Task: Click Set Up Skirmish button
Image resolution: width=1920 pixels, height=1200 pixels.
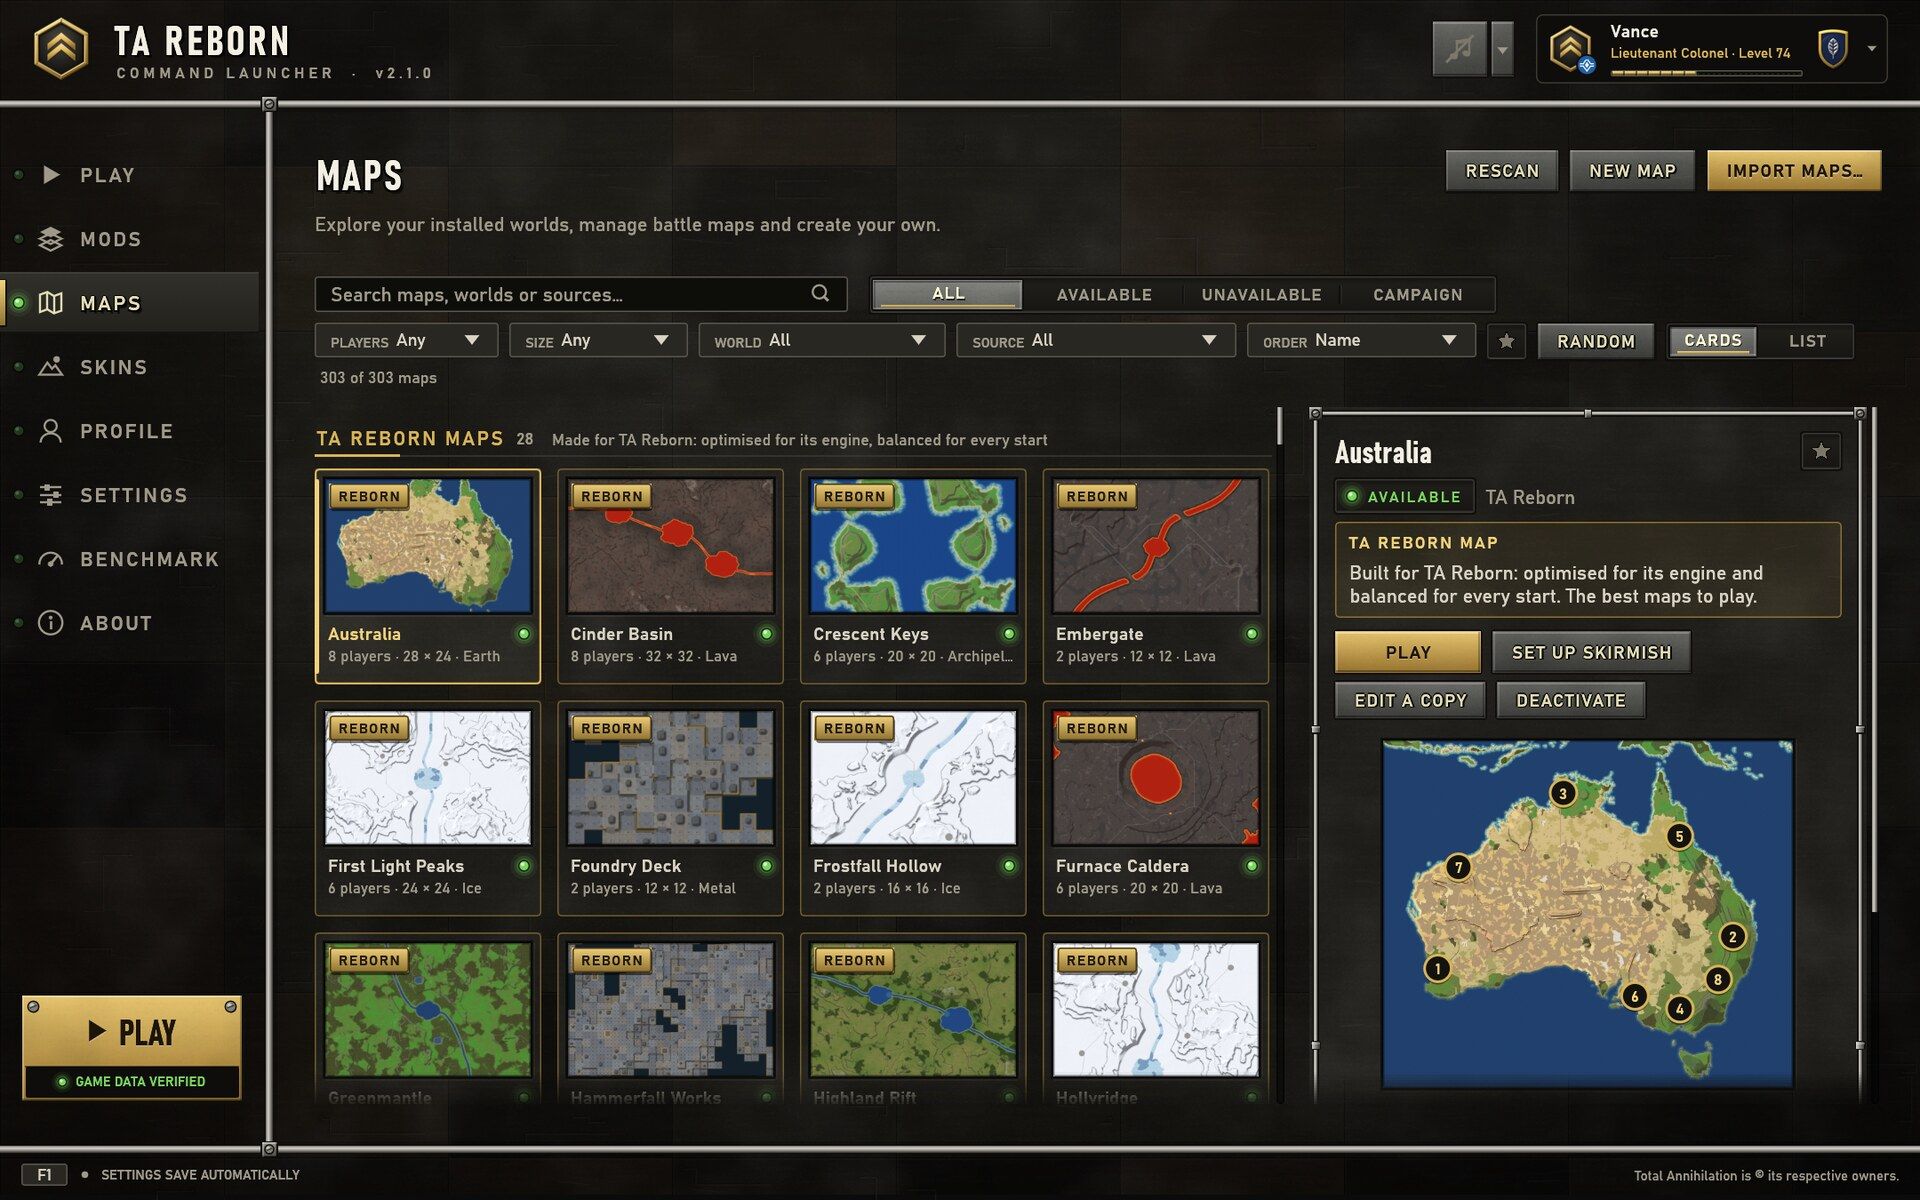Action: click(x=1591, y=652)
